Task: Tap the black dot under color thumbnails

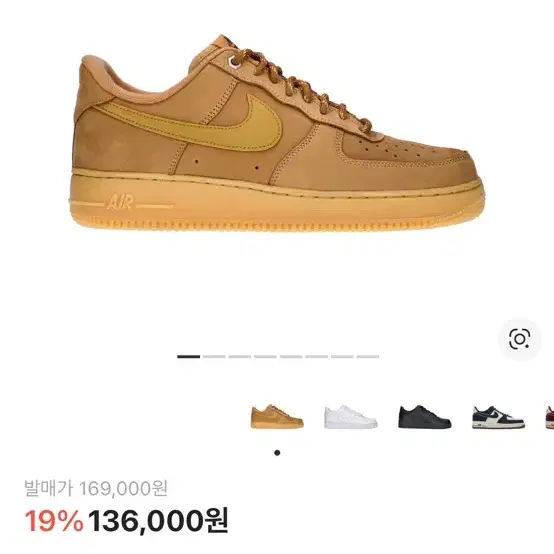Action: coord(277,453)
